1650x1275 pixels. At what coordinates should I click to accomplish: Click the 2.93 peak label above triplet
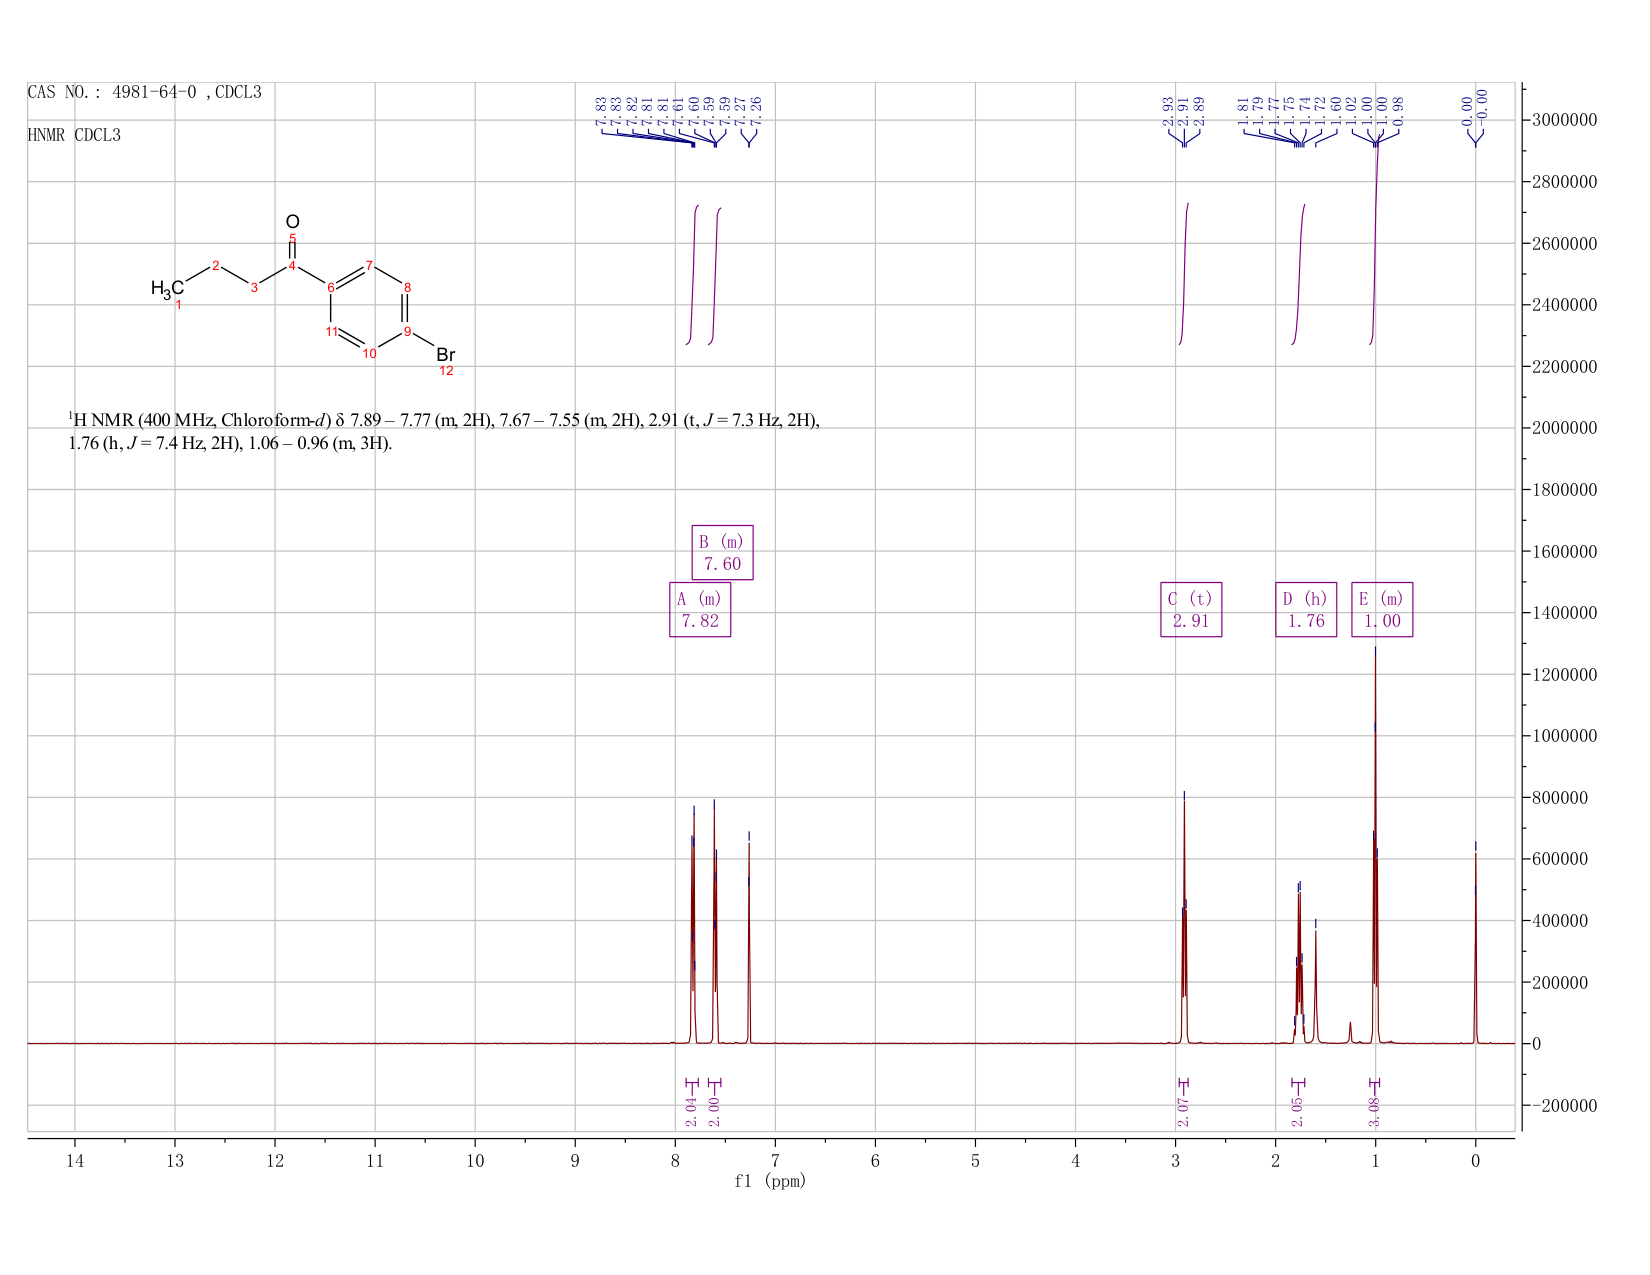pyautogui.click(x=1167, y=111)
